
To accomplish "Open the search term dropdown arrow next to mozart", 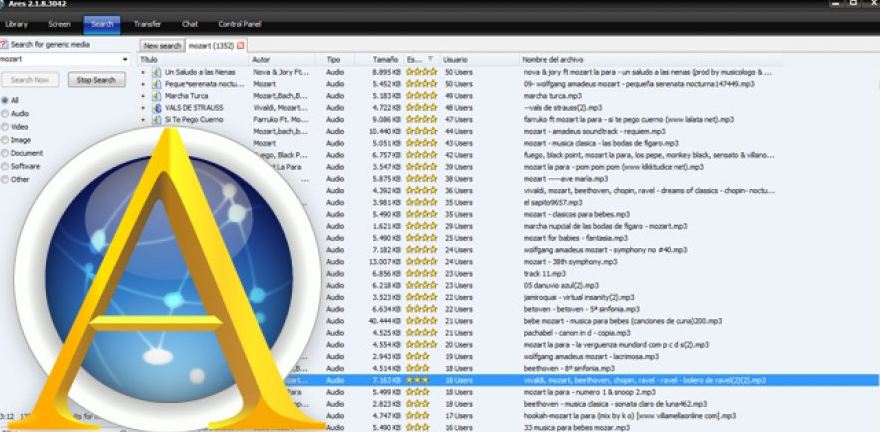I will [x=125, y=59].
